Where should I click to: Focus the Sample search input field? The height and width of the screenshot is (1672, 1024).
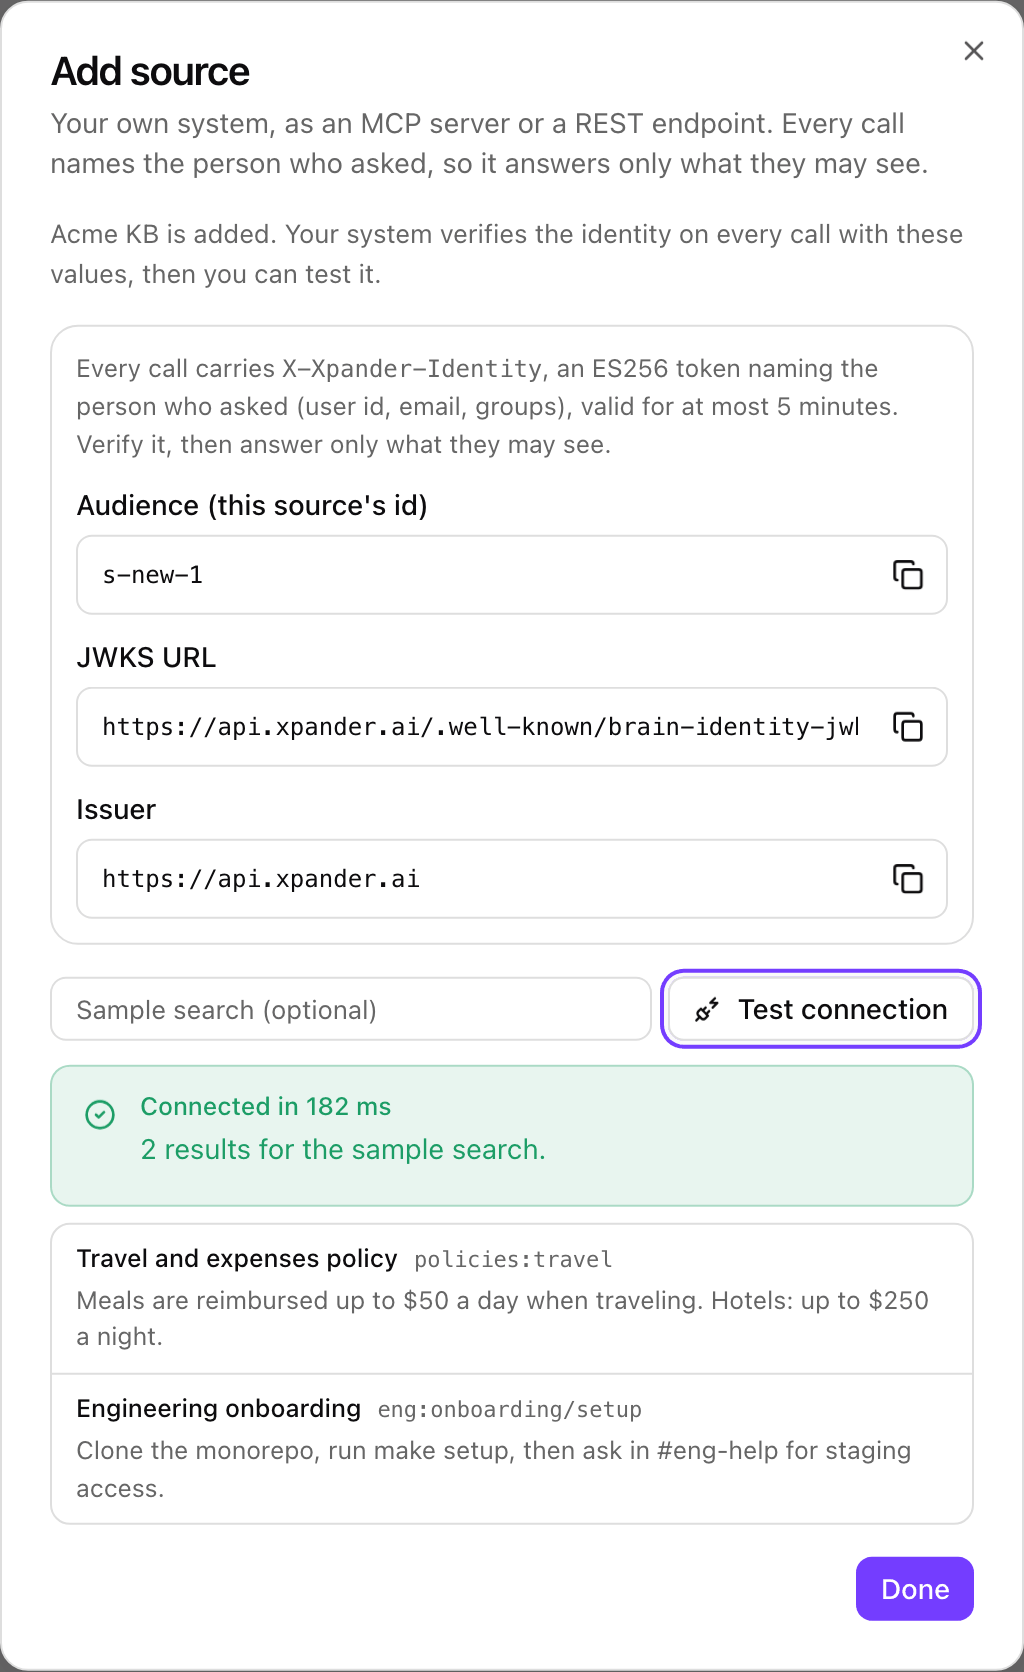pyautogui.click(x=351, y=1009)
